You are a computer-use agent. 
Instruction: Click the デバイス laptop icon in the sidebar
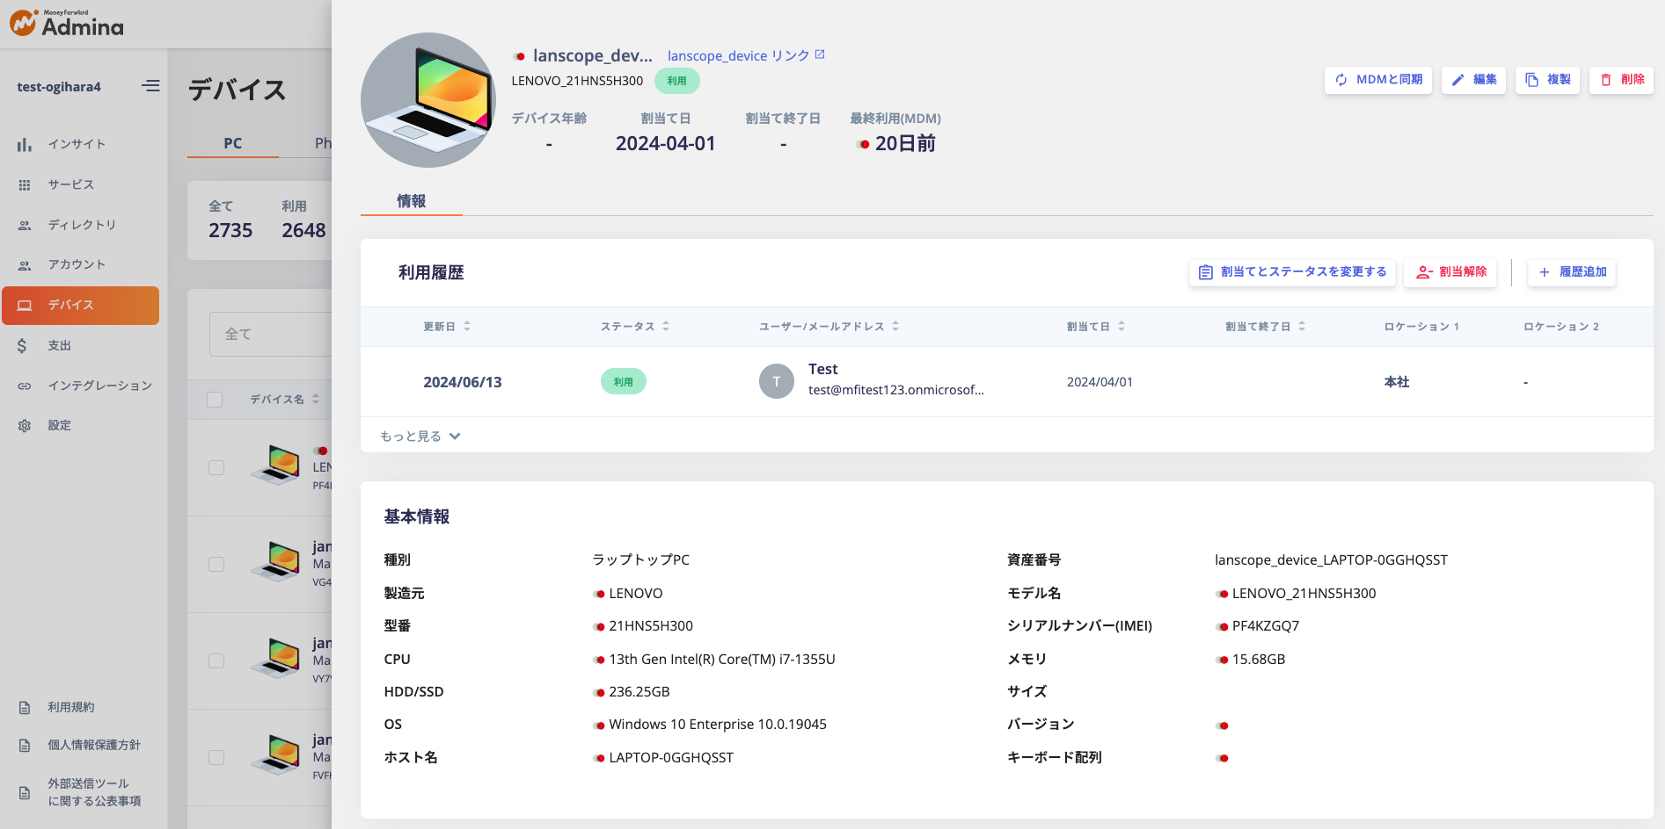point(24,305)
